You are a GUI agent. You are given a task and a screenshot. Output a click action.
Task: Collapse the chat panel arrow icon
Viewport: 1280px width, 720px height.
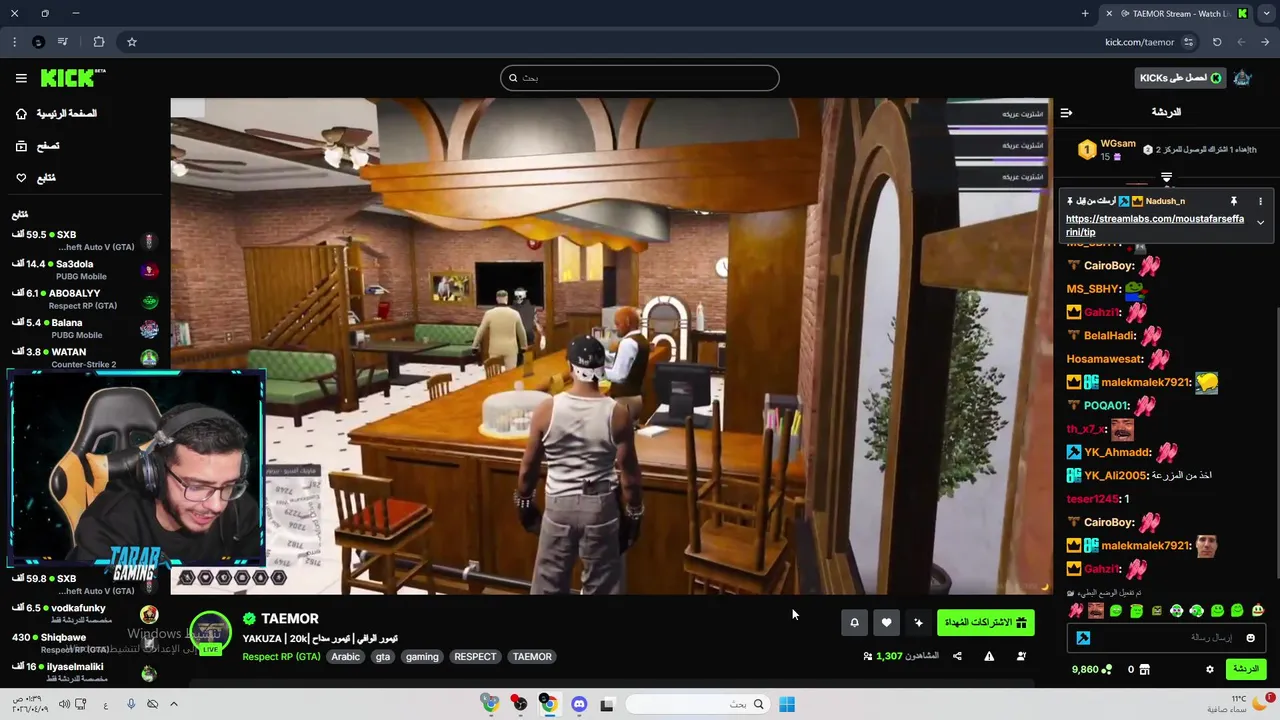coord(1066,113)
